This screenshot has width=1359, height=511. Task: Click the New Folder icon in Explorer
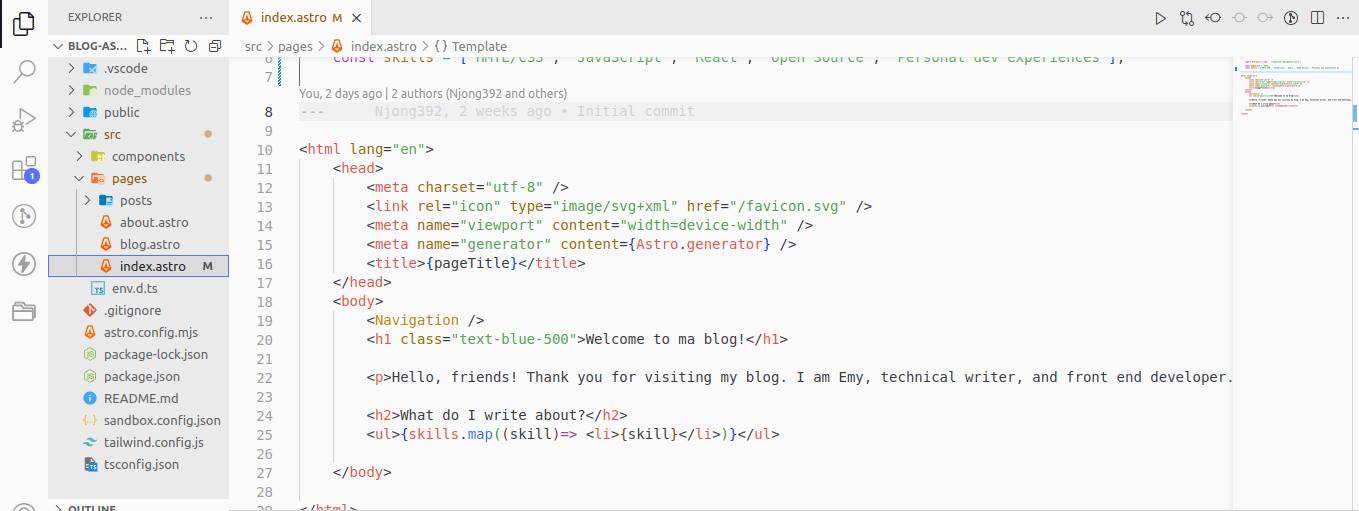click(167, 46)
